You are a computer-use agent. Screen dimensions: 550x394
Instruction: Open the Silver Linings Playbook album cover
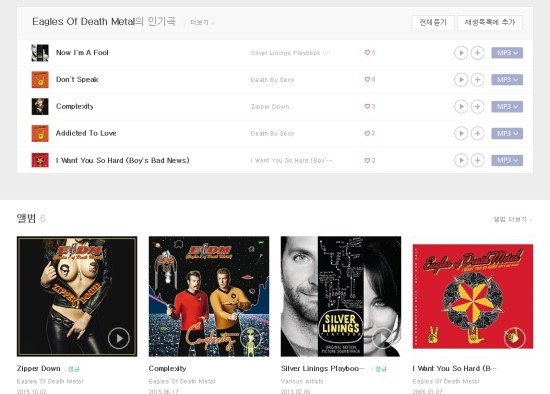point(341,296)
